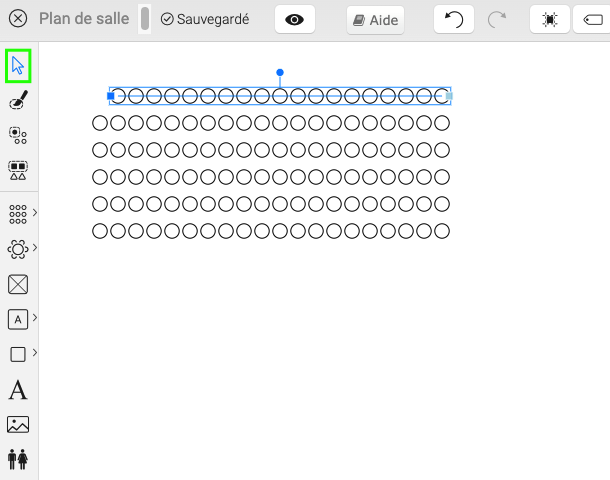
Task: Toggle preview mode with eye icon
Action: (294, 19)
